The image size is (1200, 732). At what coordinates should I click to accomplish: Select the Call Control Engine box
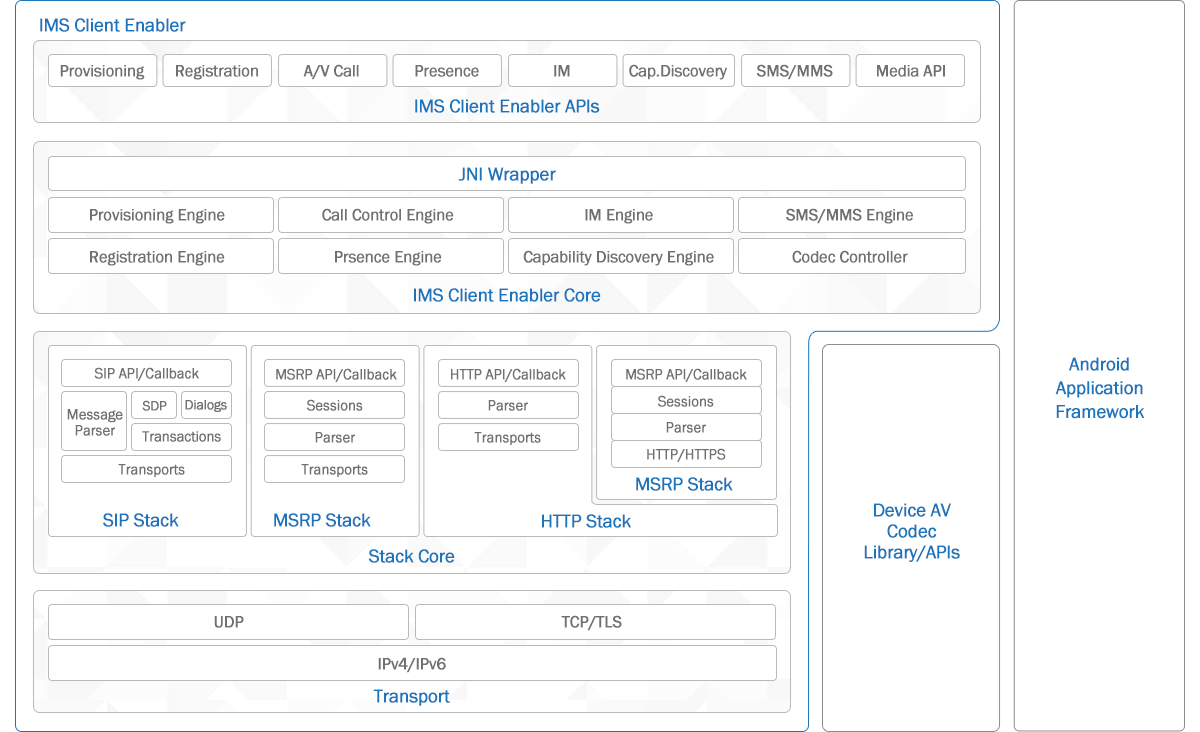point(391,215)
